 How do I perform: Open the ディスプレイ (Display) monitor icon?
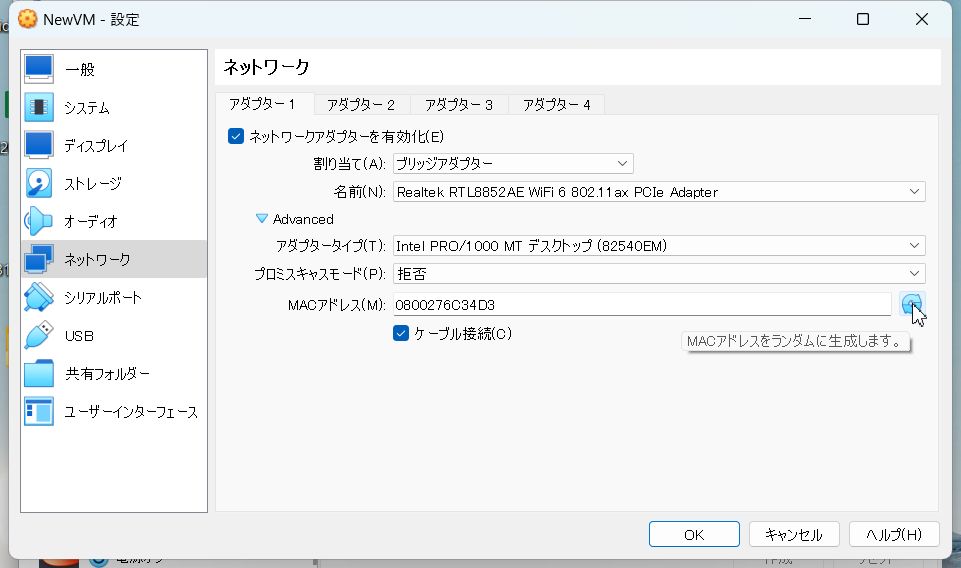(39, 145)
